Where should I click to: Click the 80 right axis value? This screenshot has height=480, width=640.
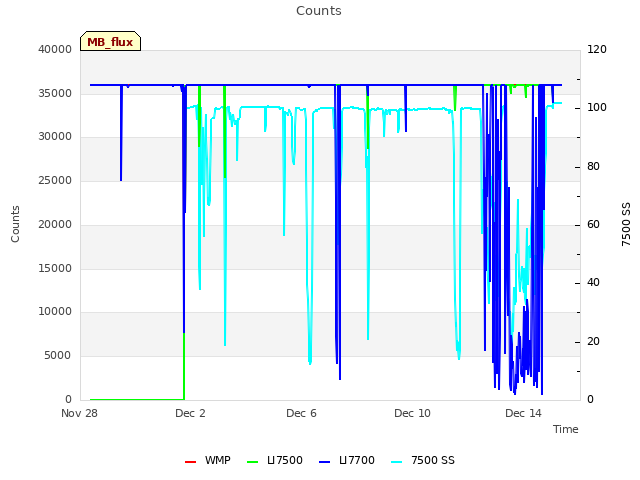(593, 167)
